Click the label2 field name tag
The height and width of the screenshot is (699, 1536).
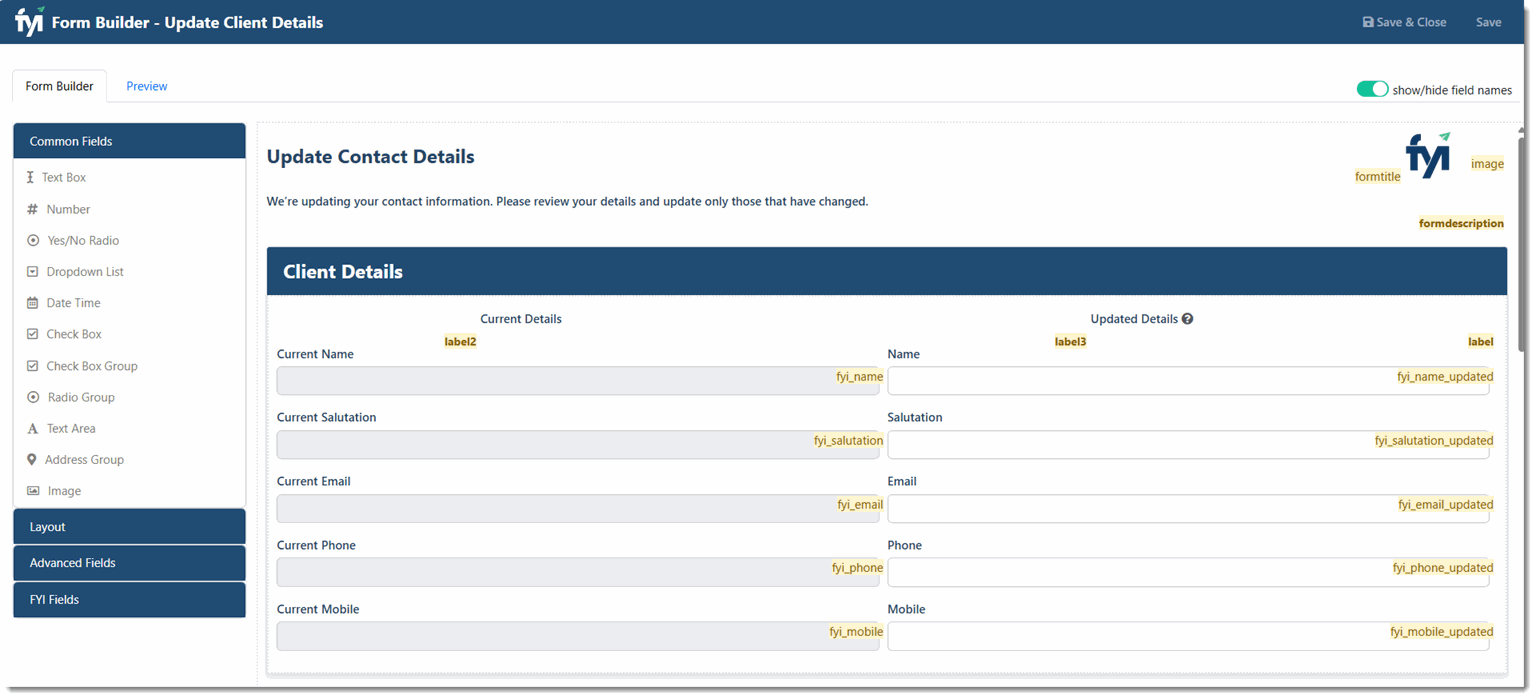coord(460,341)
